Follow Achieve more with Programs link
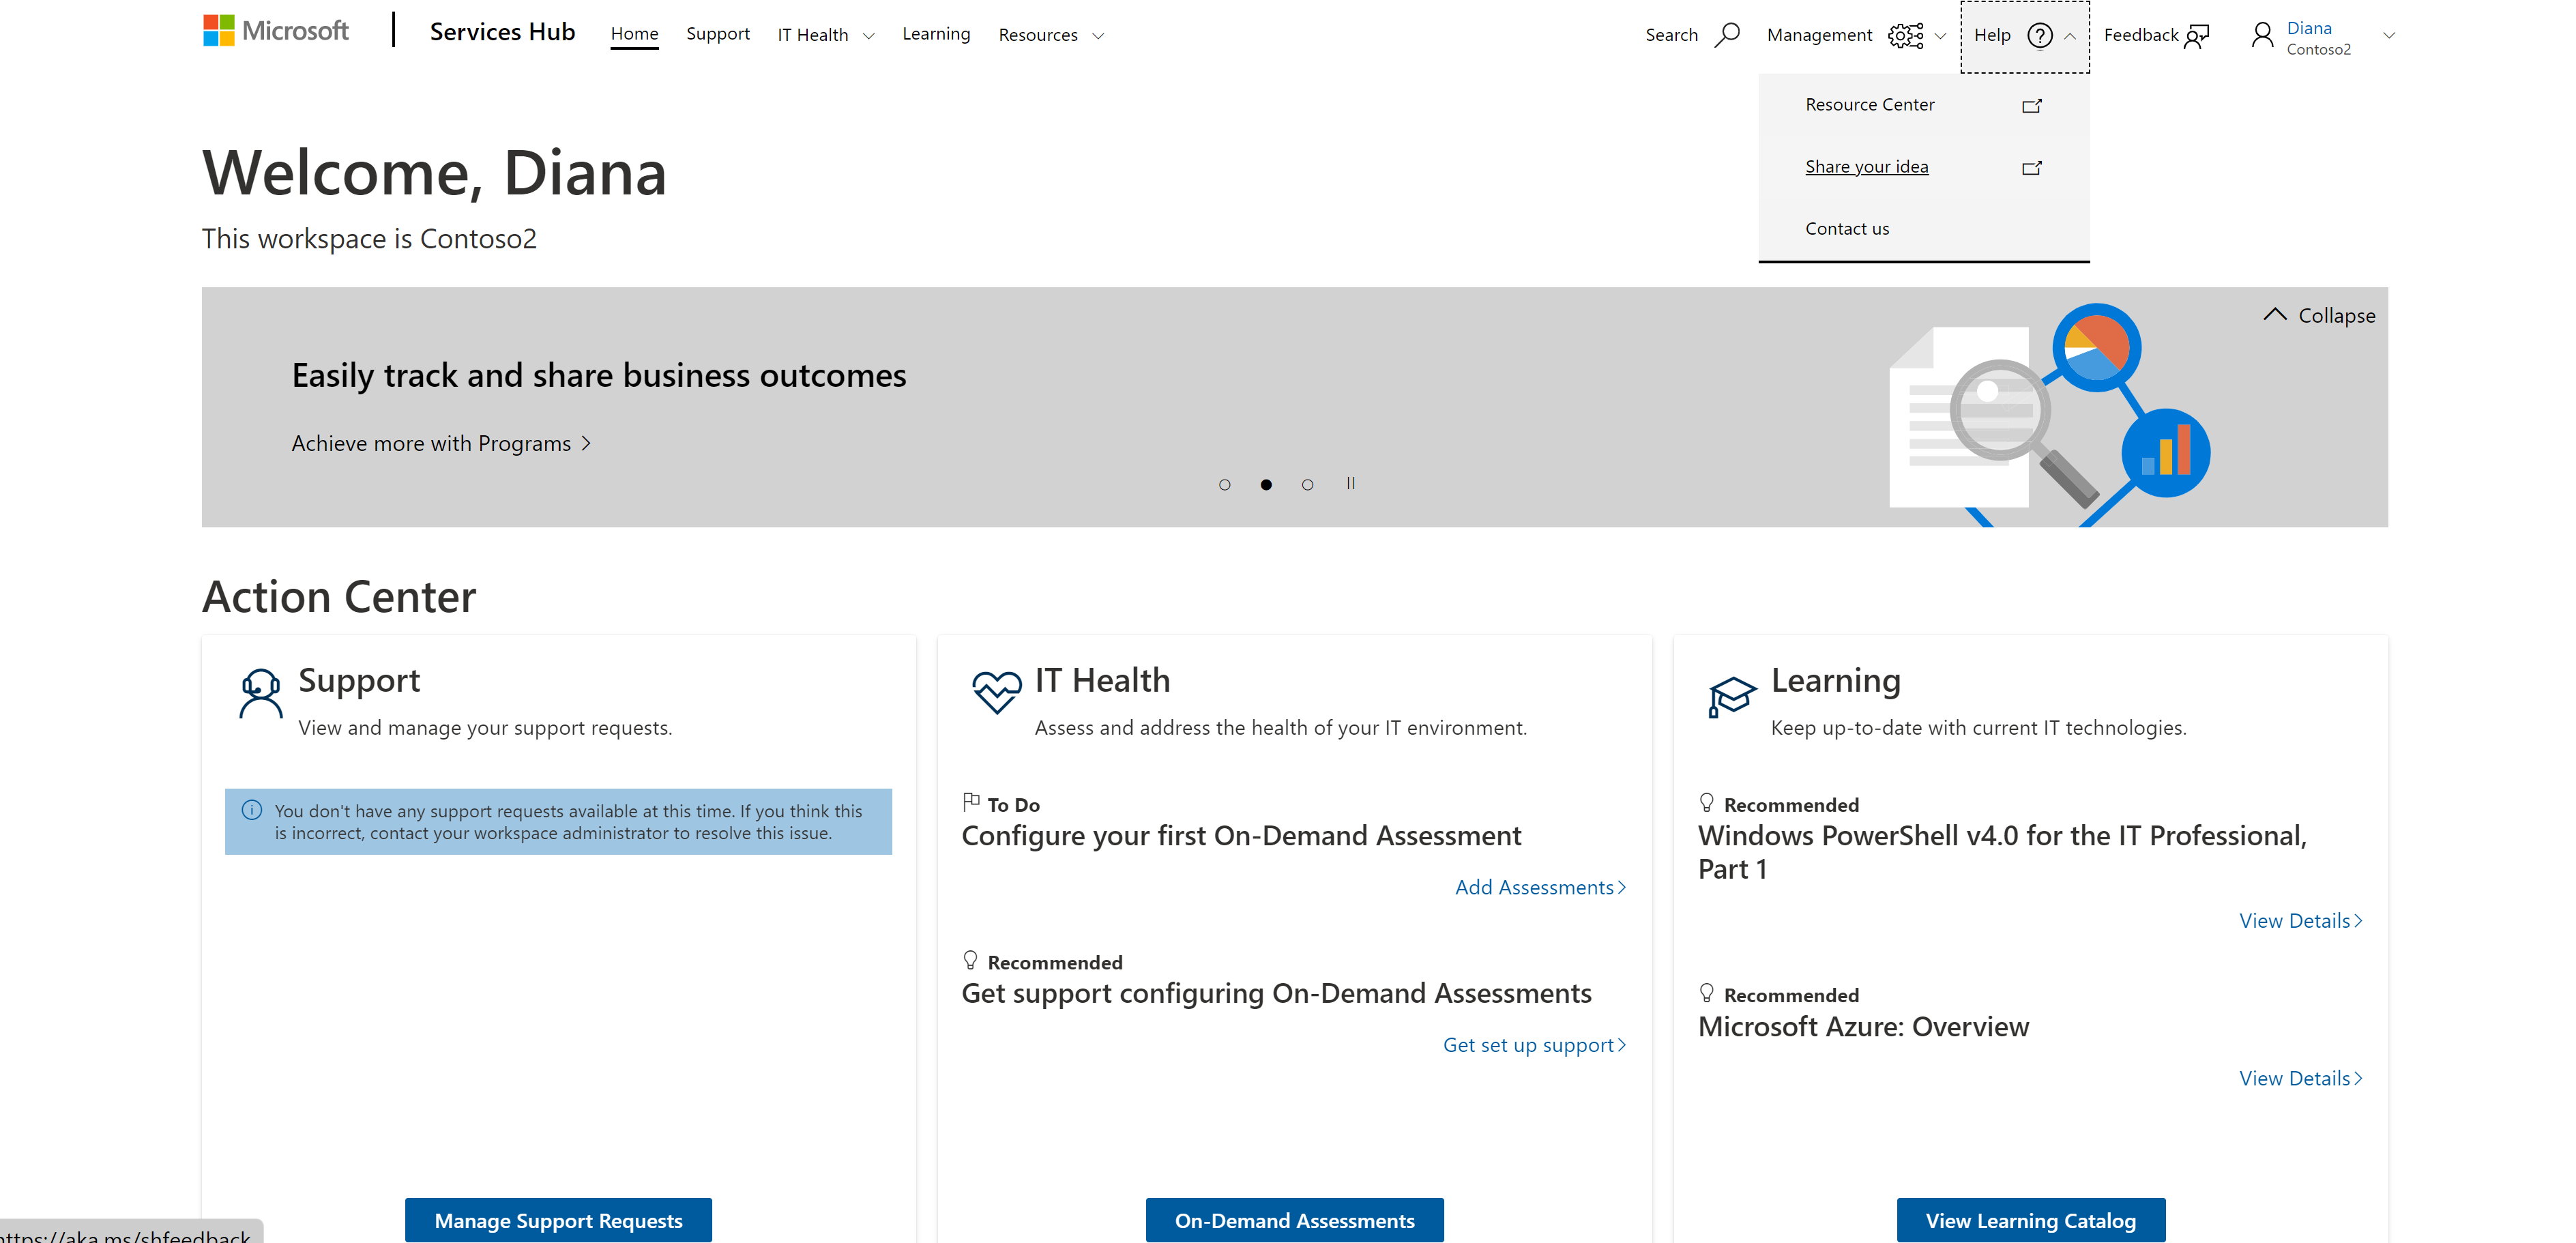 [x=441, y=443]
